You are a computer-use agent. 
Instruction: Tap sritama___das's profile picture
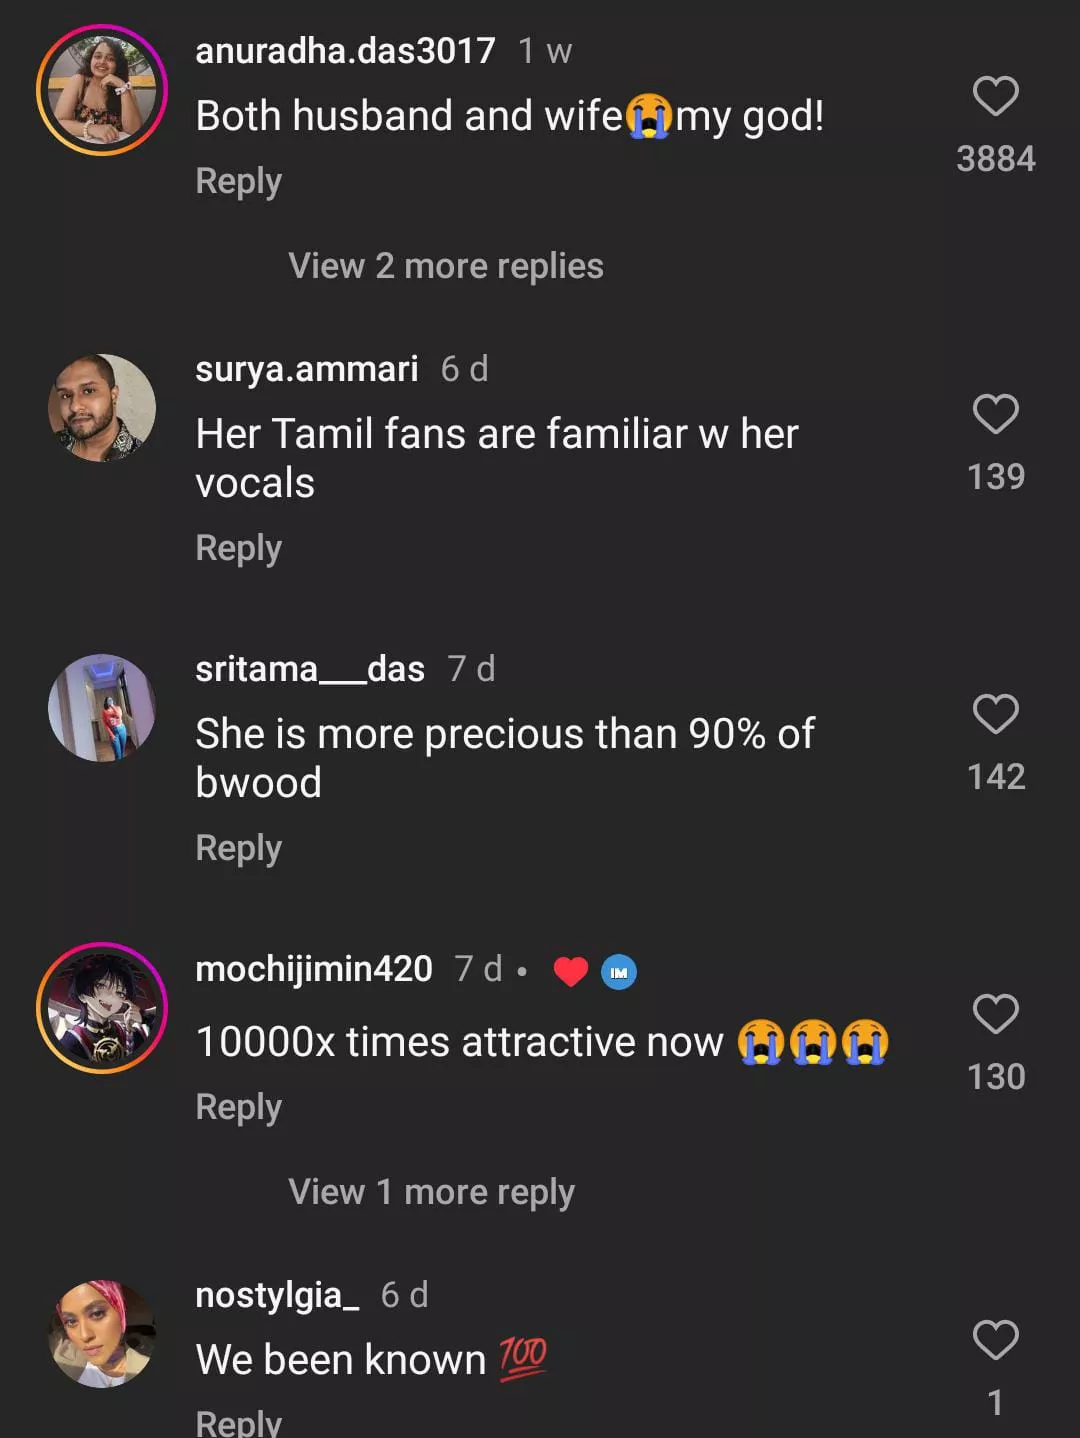pos(102,708)
